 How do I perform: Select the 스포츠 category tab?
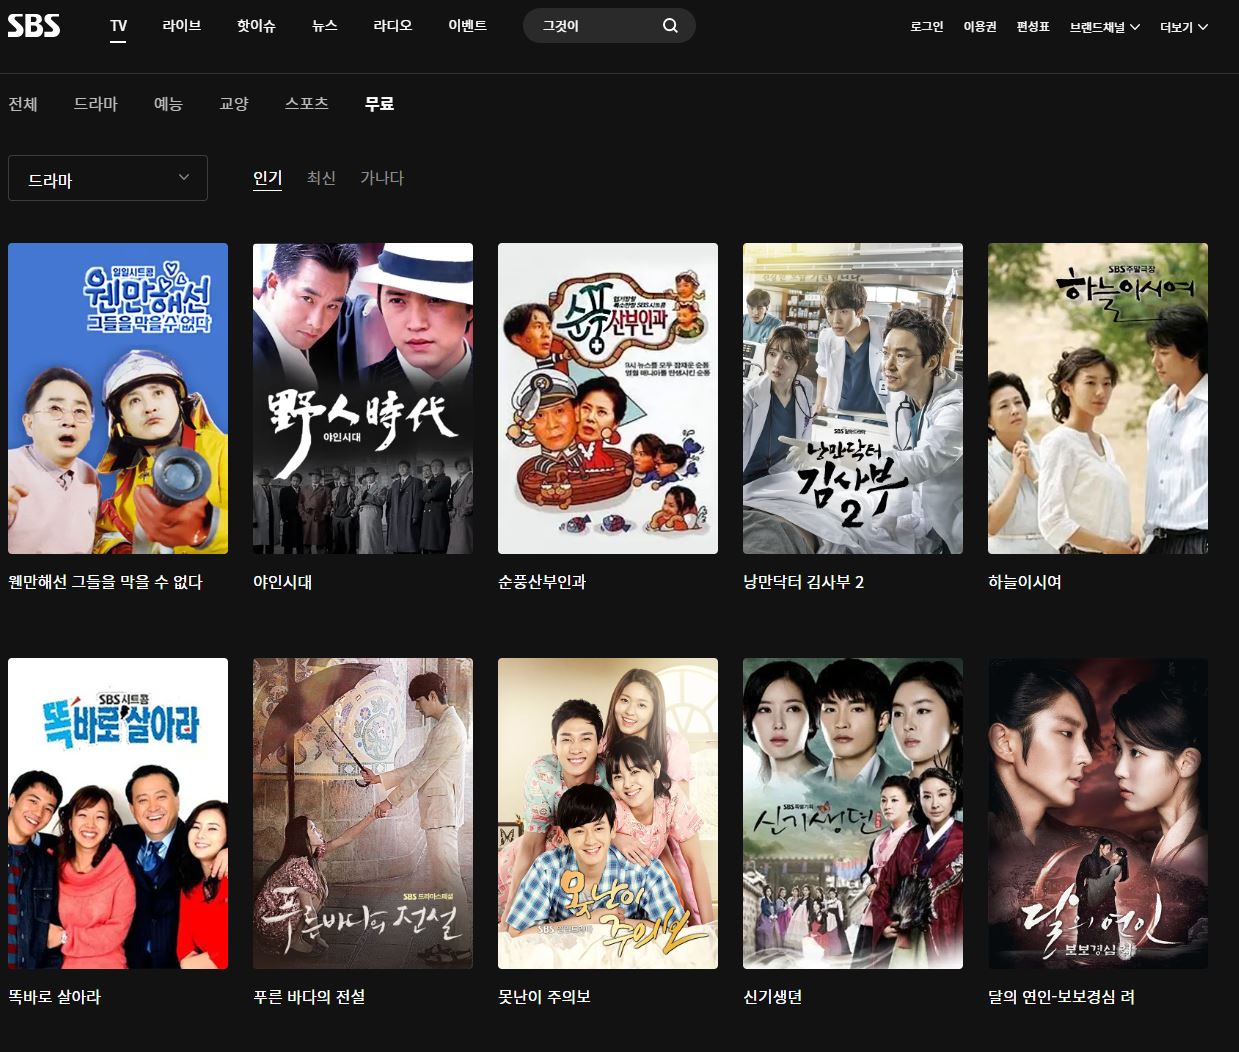pos(307,104)
